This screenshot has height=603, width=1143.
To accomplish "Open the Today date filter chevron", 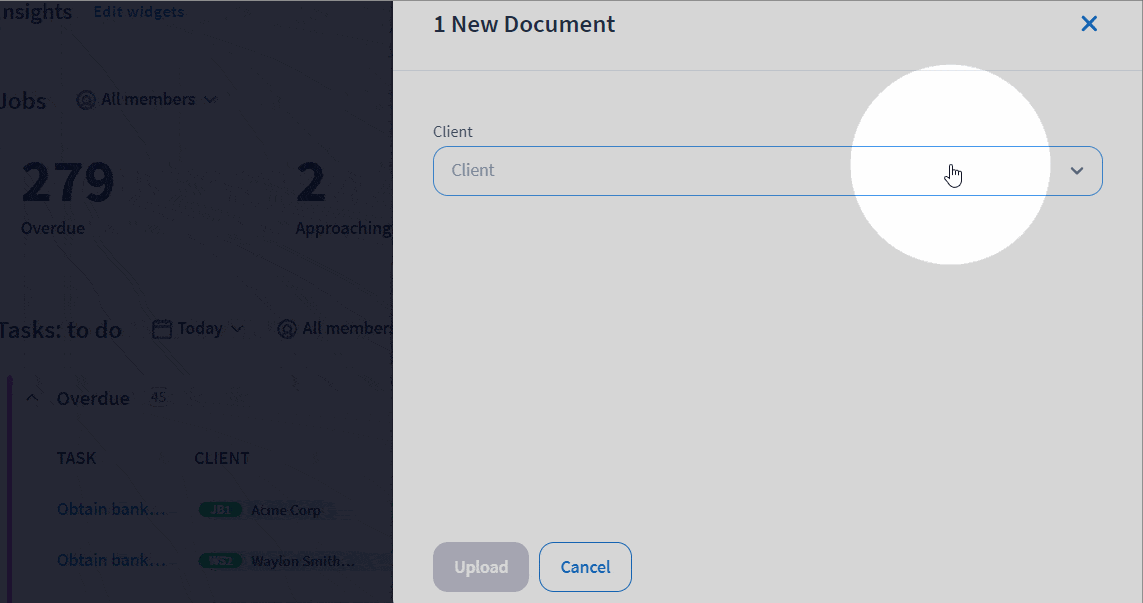I will click(237, 329).
